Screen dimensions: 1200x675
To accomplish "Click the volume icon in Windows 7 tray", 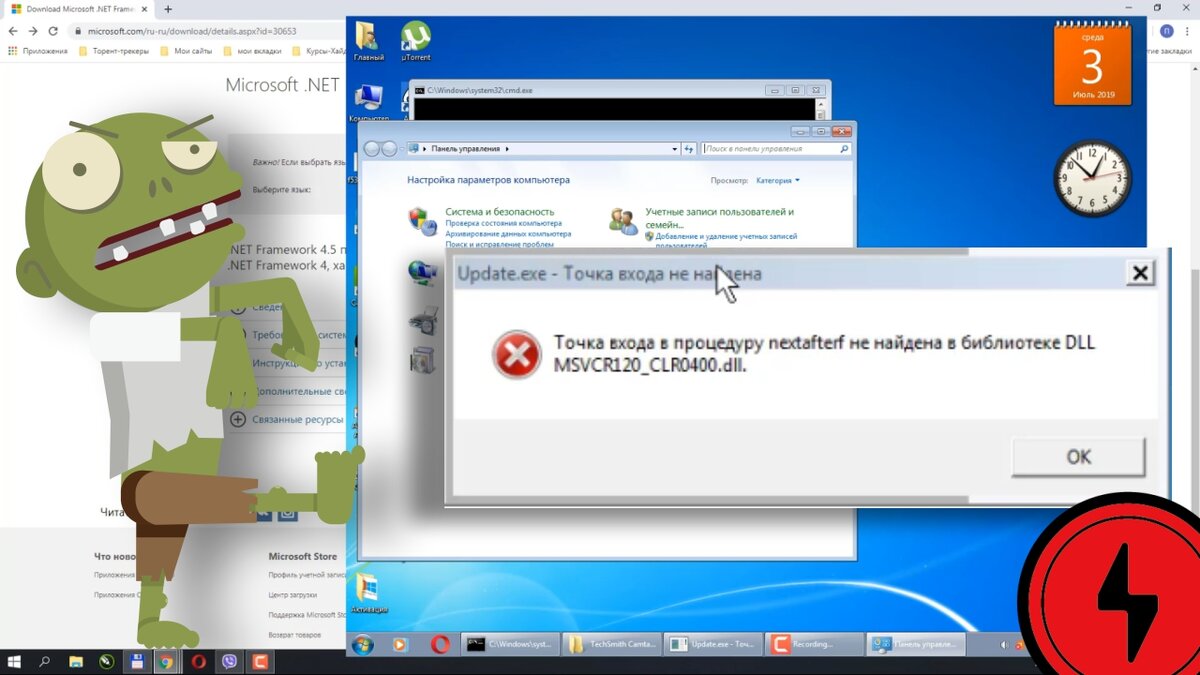I will pyautogui.click(x=1007, y=646).
